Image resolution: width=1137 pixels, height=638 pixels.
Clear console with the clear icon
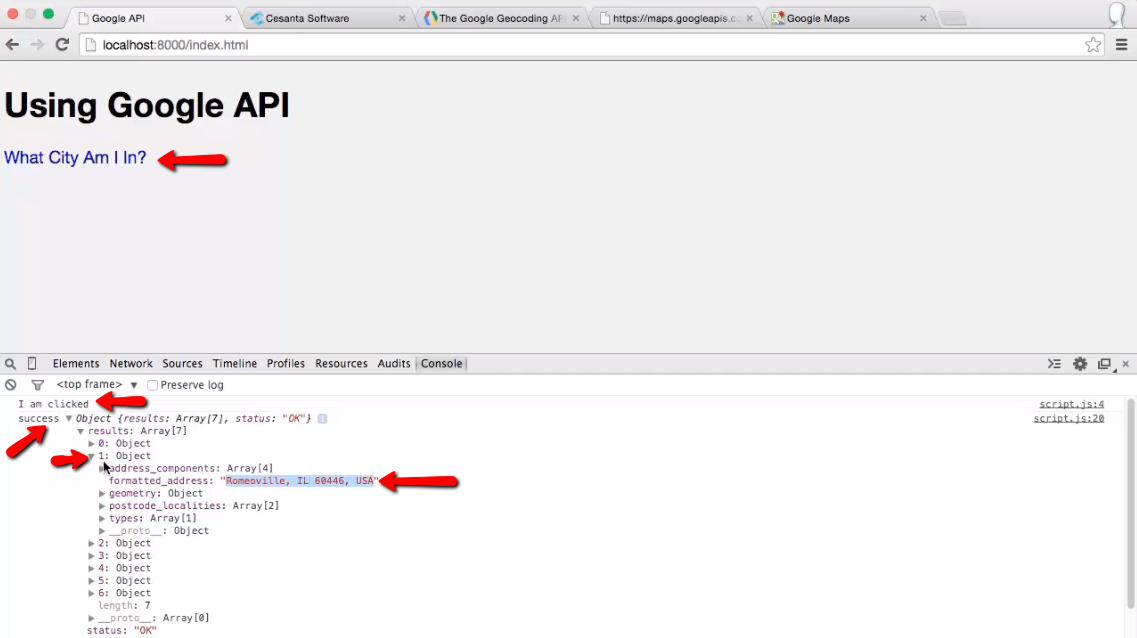[11, 385]
